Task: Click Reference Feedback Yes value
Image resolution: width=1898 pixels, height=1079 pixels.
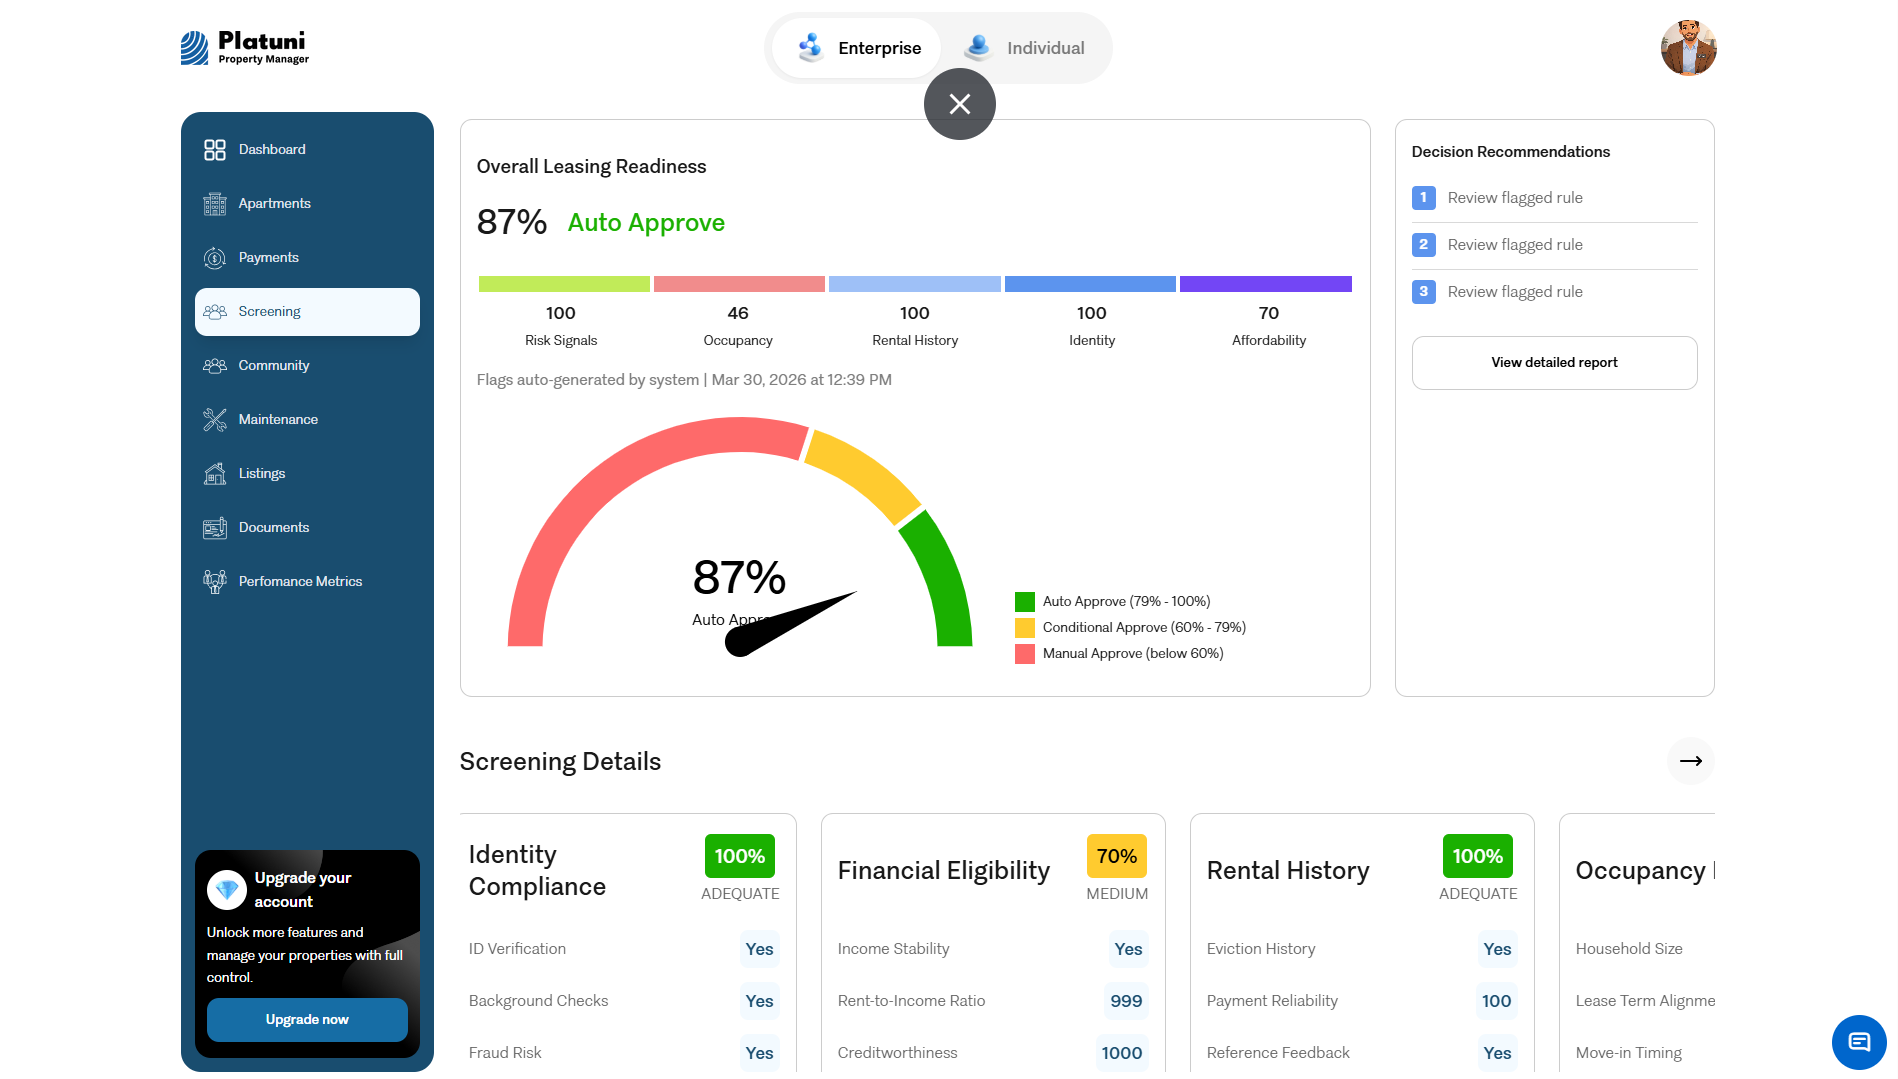Action: pyautogui.click(x=1498, y=1053)
